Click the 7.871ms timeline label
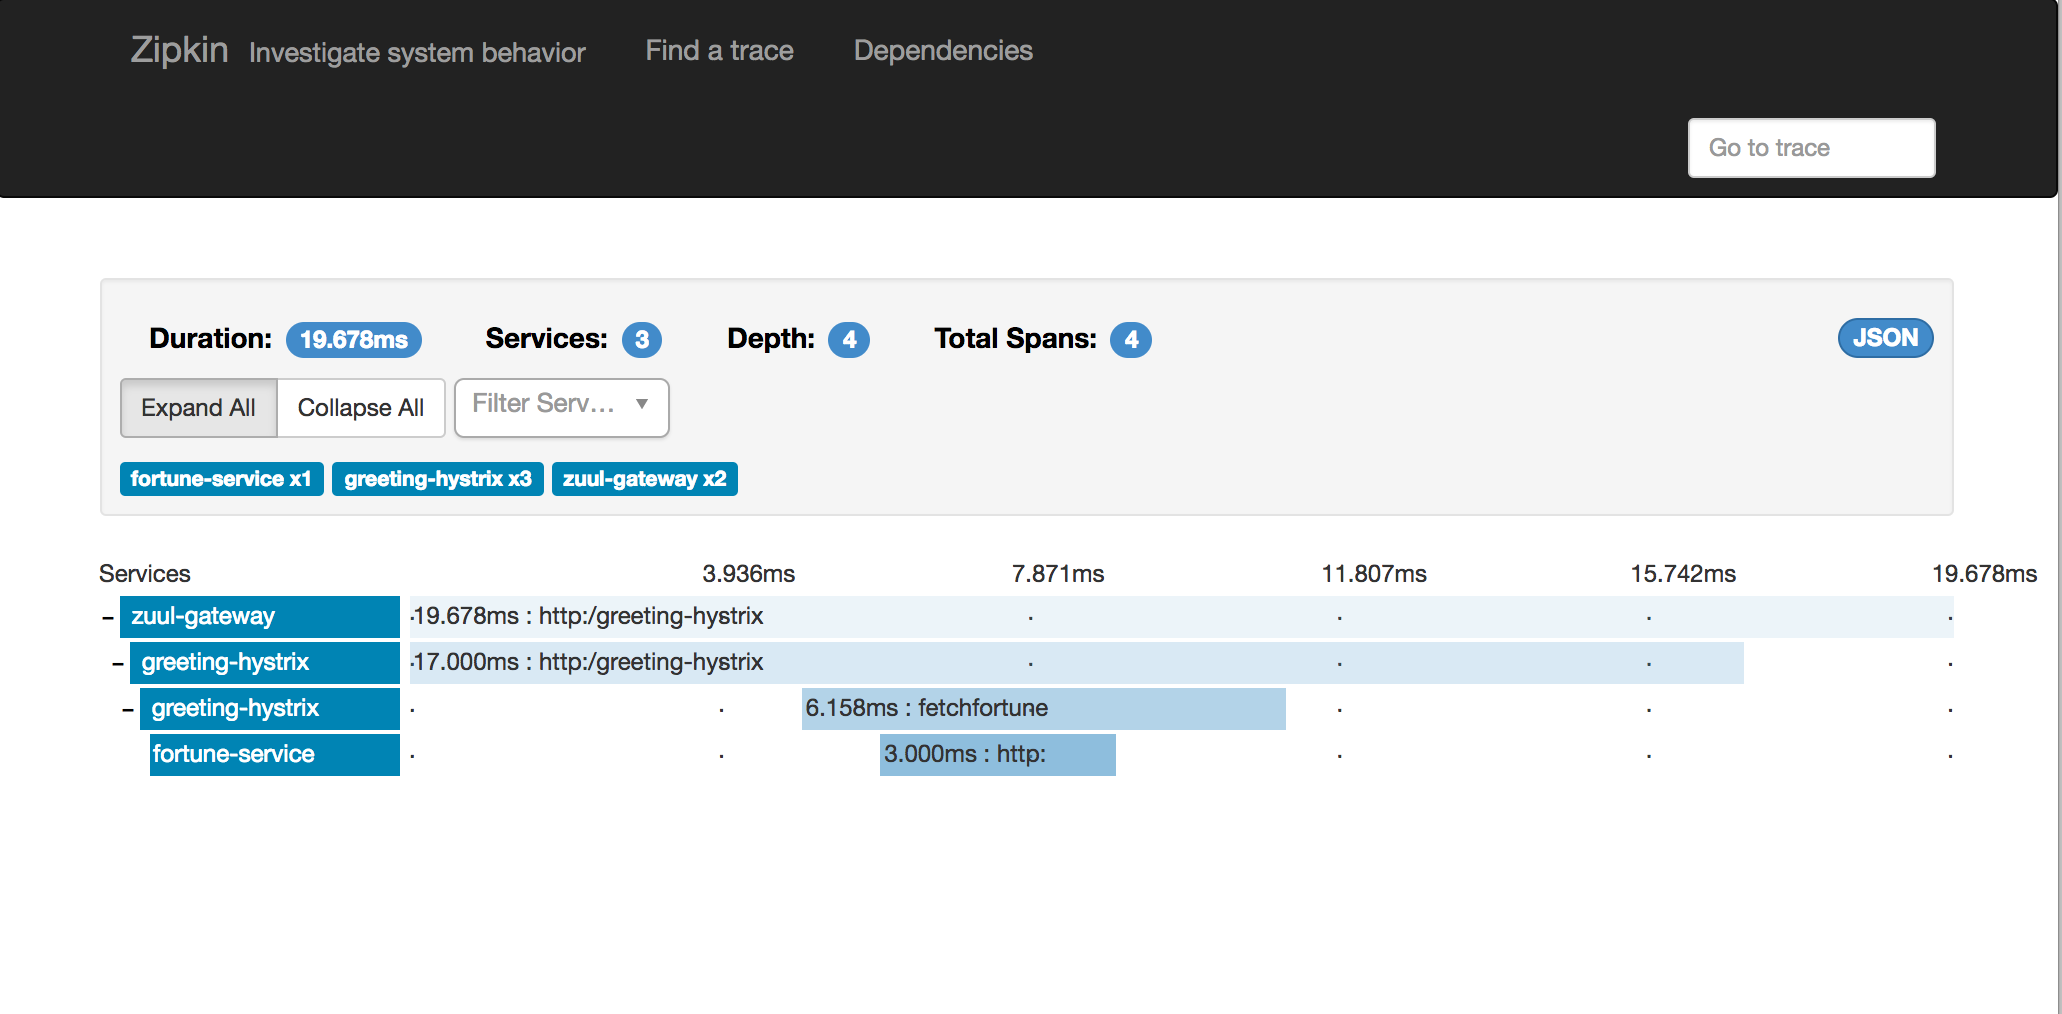2062x1014 pixels. [x=1058, y=574]
